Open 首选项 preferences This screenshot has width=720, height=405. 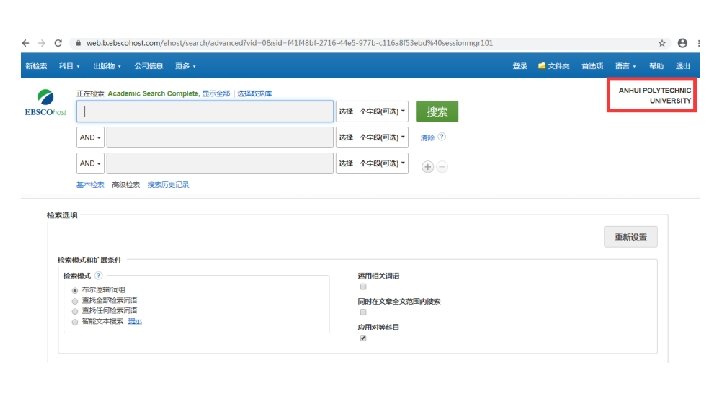point(592,66)
